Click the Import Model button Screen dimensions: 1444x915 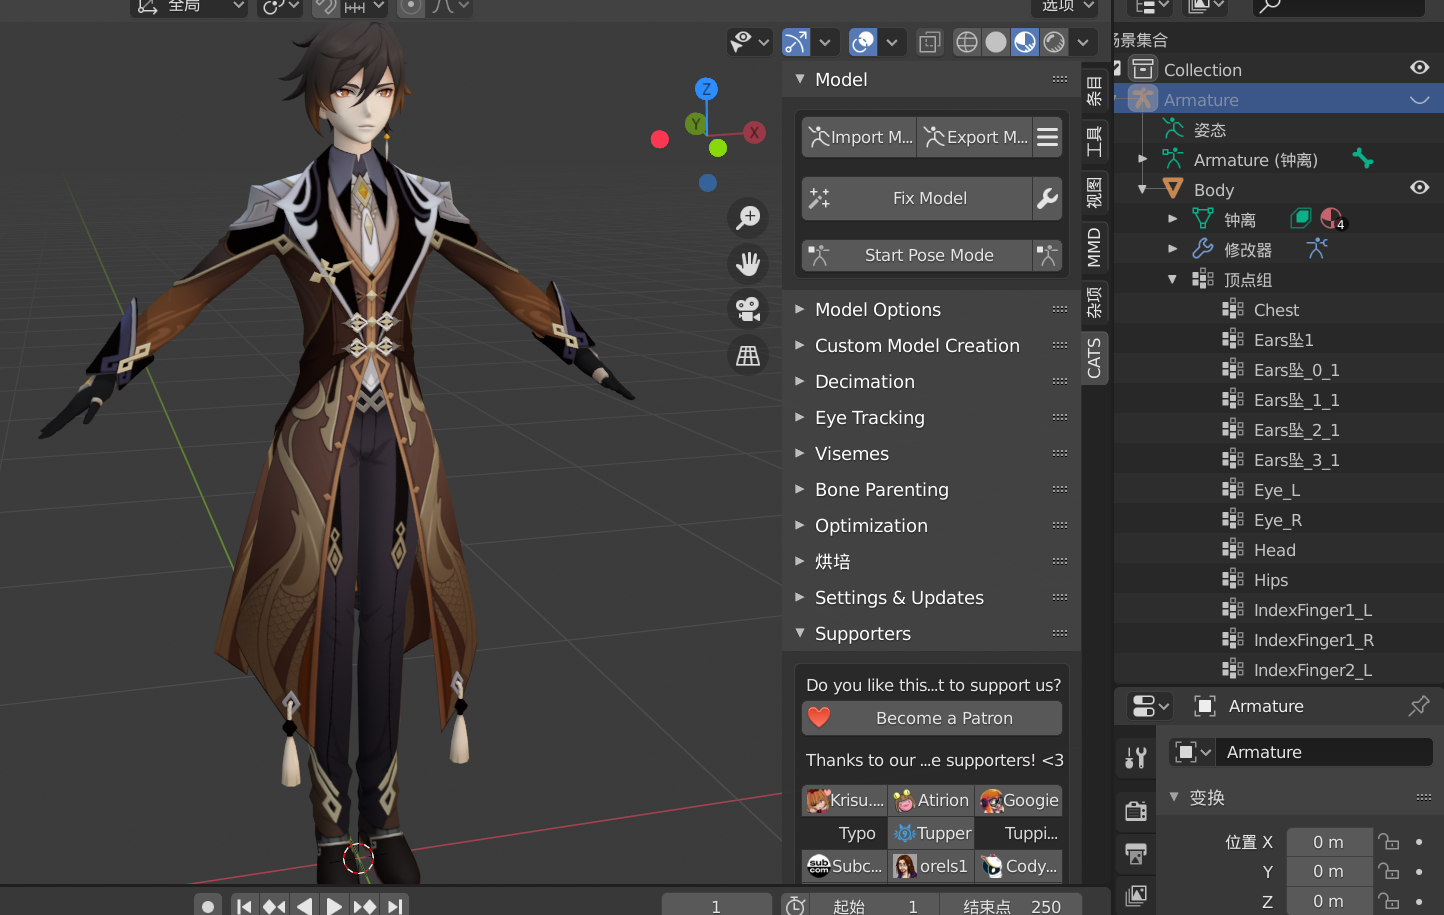859,137
